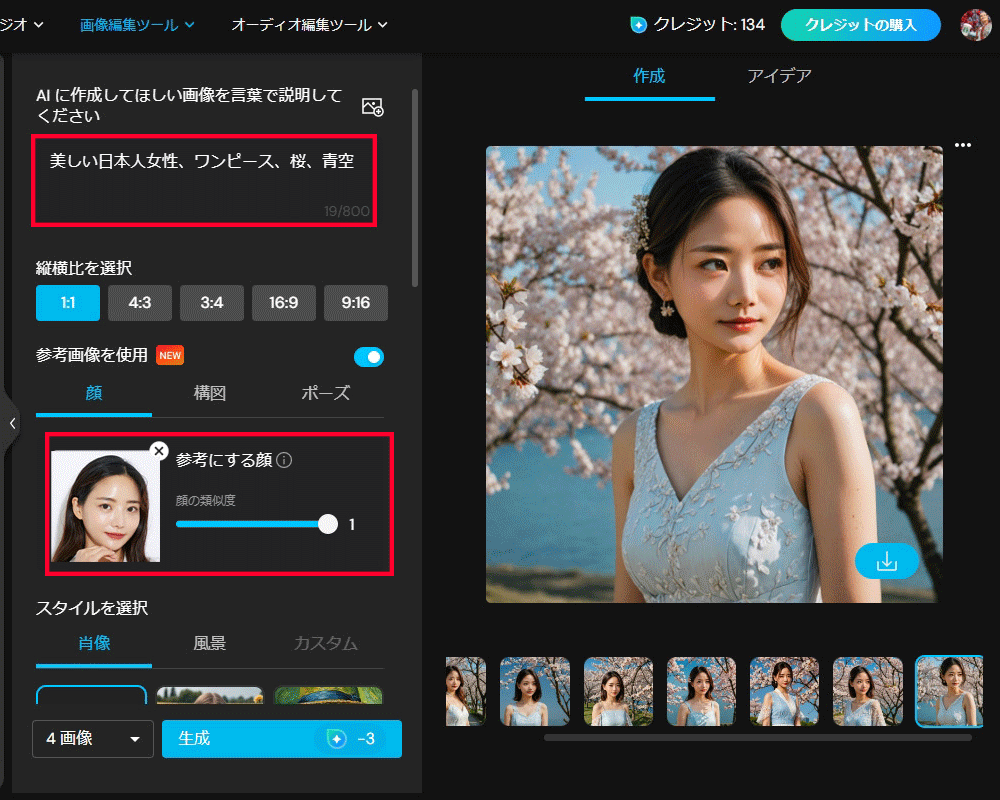This screenshot has width=1000, height=800.
Task: Click the credit shield icon in header
Action: [638, 25]
